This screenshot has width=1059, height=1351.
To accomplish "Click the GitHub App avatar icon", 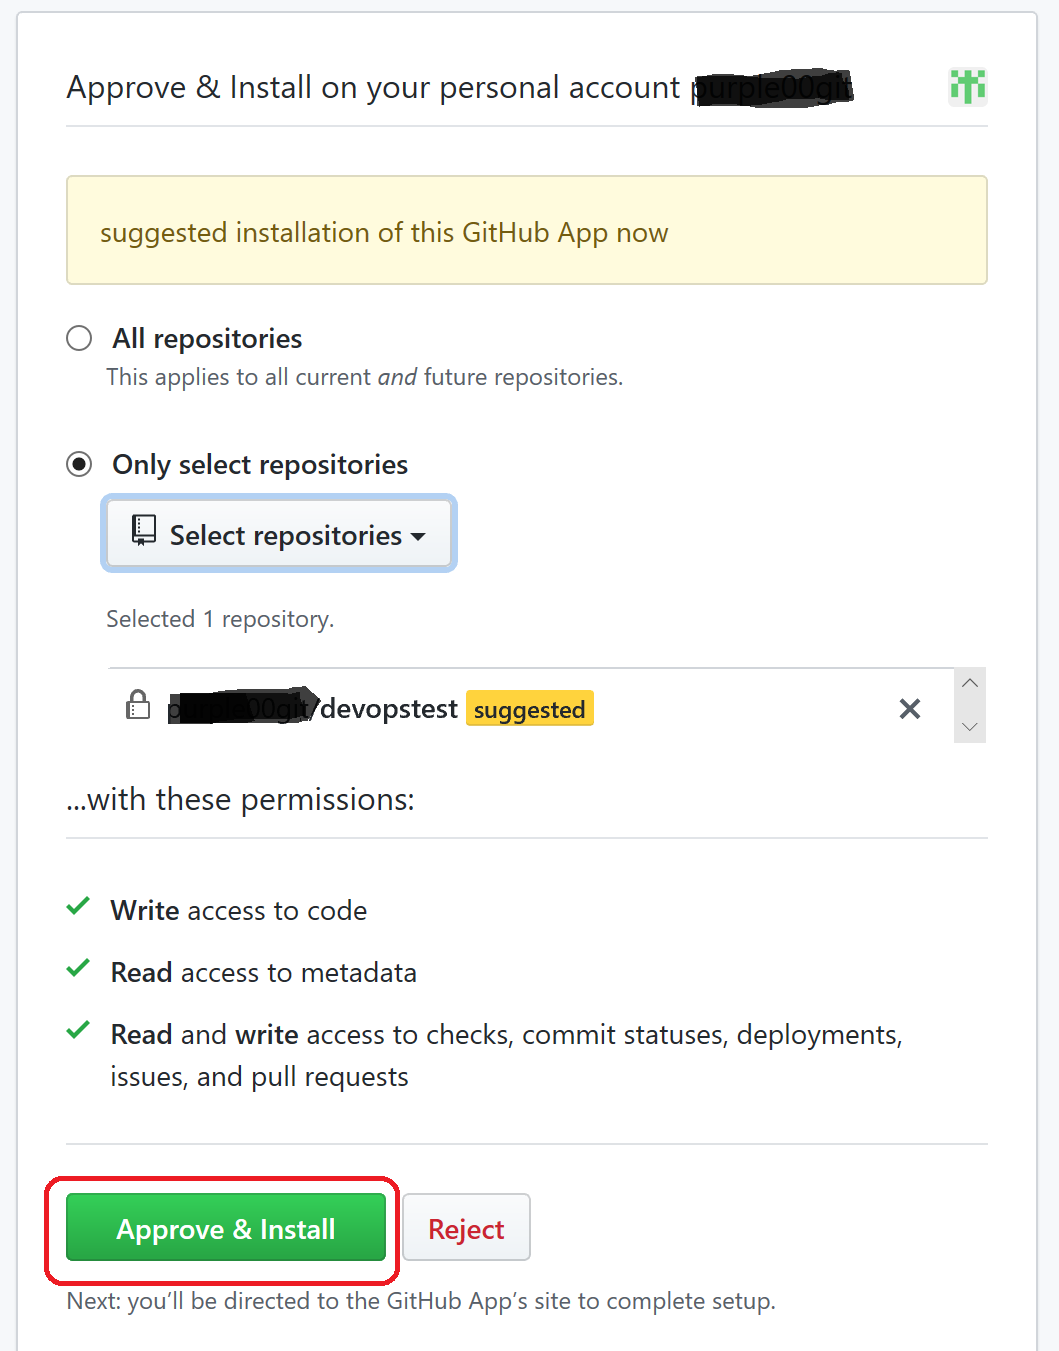I will (966, 88).
